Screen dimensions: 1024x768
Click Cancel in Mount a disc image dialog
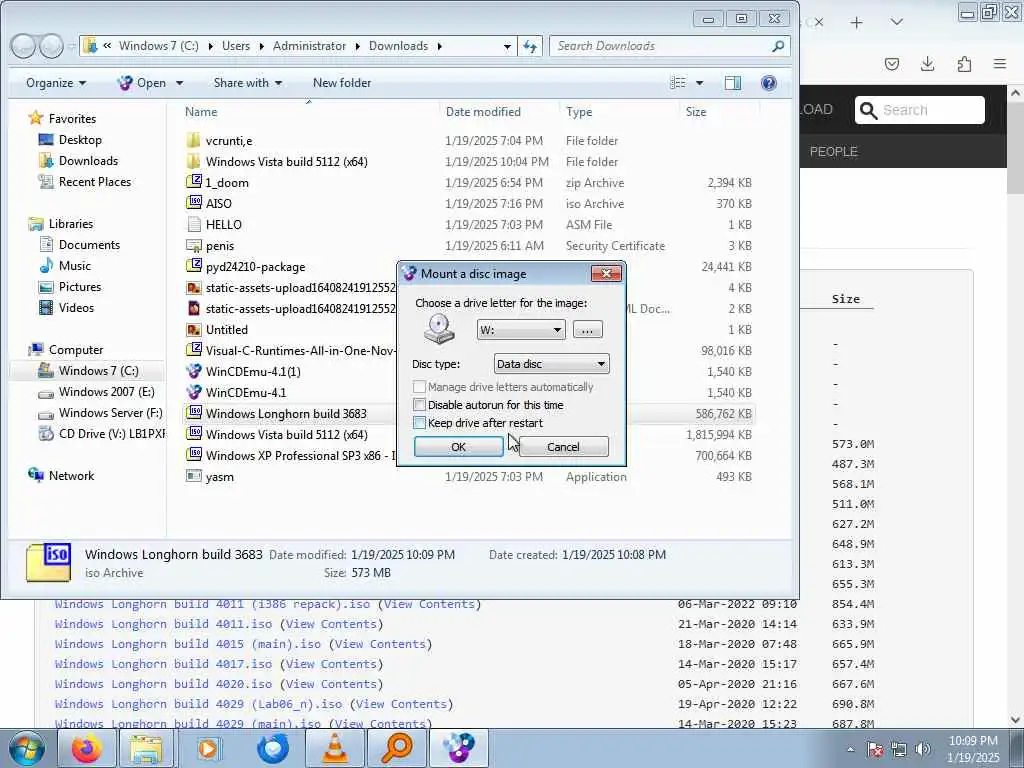563,447
